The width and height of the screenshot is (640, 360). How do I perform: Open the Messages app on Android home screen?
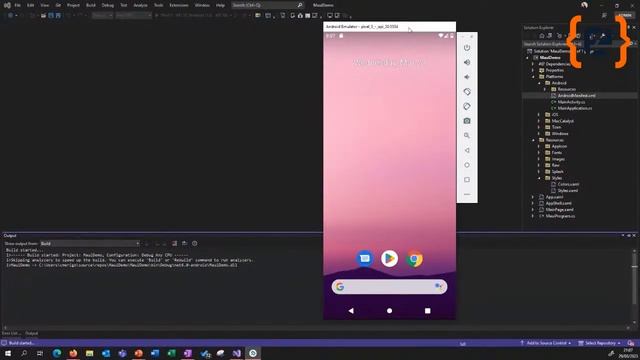click(364, 258)
